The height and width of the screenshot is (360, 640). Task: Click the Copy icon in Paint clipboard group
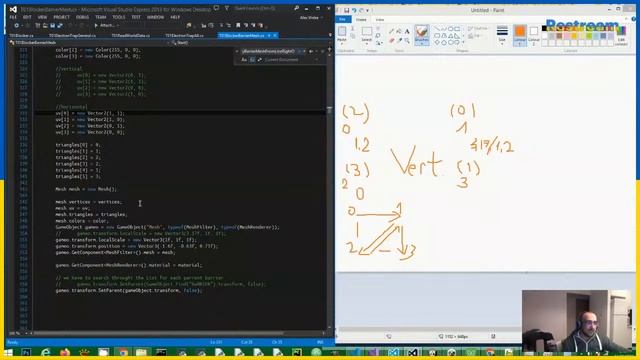click(x=352, y=36)
